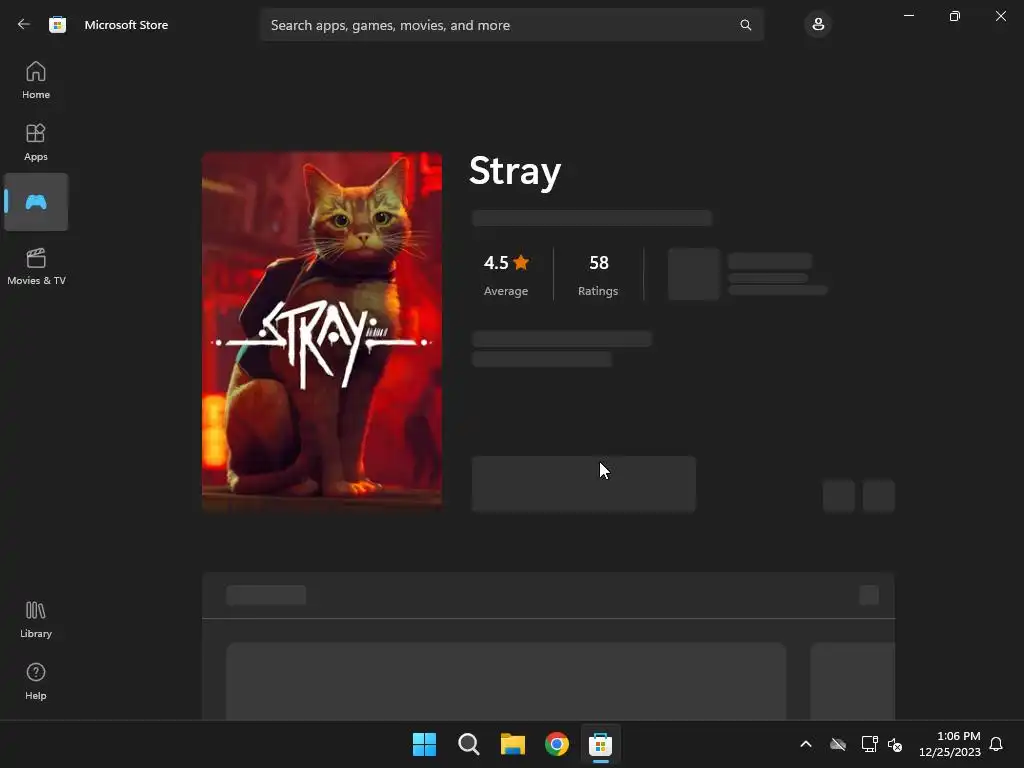Viewport: 1024px width, 768px height.
Task: Click the Stray cover art image
Action: pos(322,331)
